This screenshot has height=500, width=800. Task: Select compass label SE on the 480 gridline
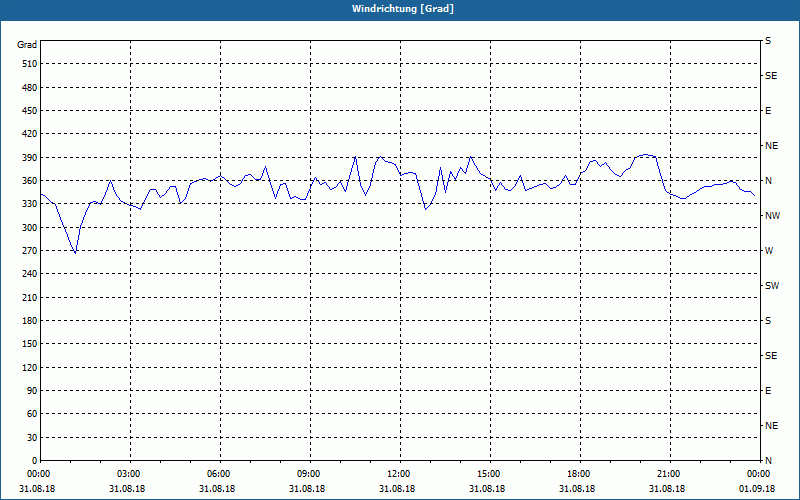click(x=771, y=76)
